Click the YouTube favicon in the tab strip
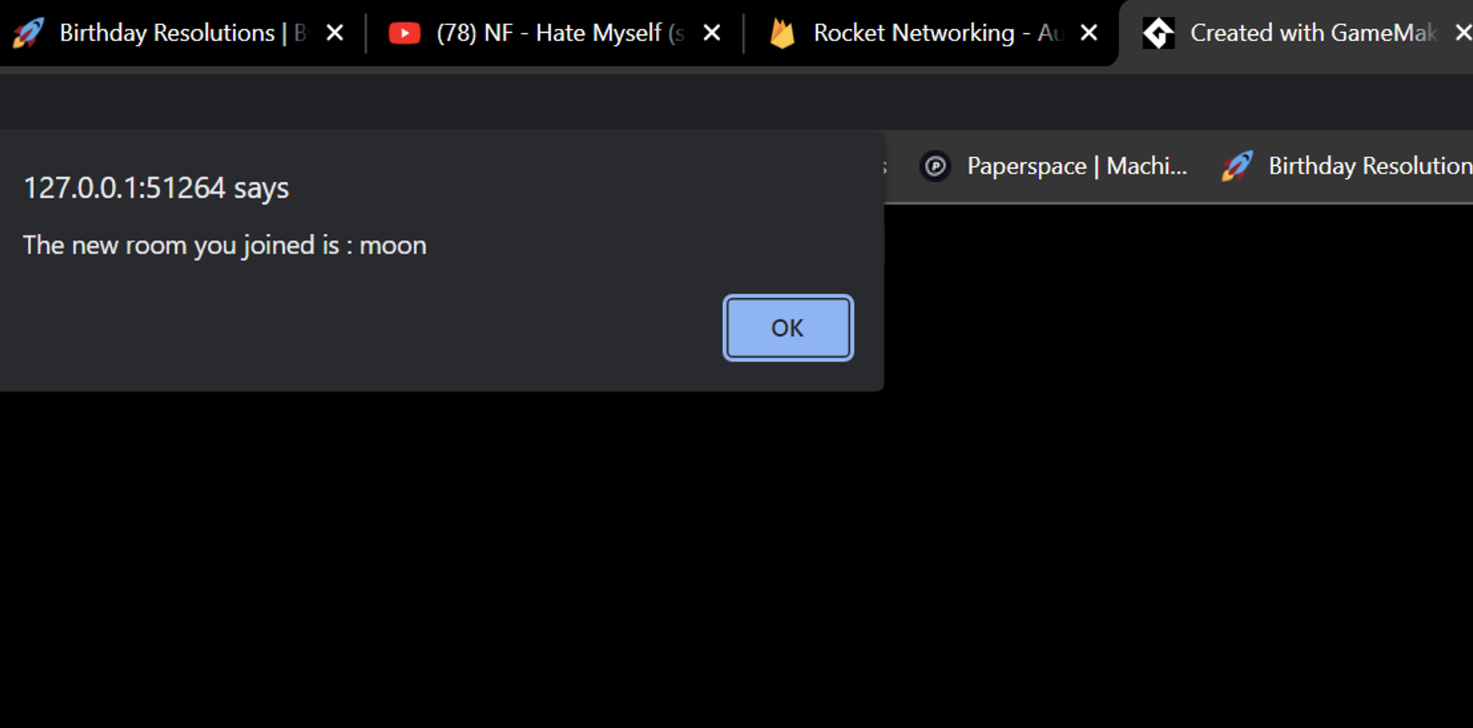This screenshot has width=1473, height=728. point(404,33)
